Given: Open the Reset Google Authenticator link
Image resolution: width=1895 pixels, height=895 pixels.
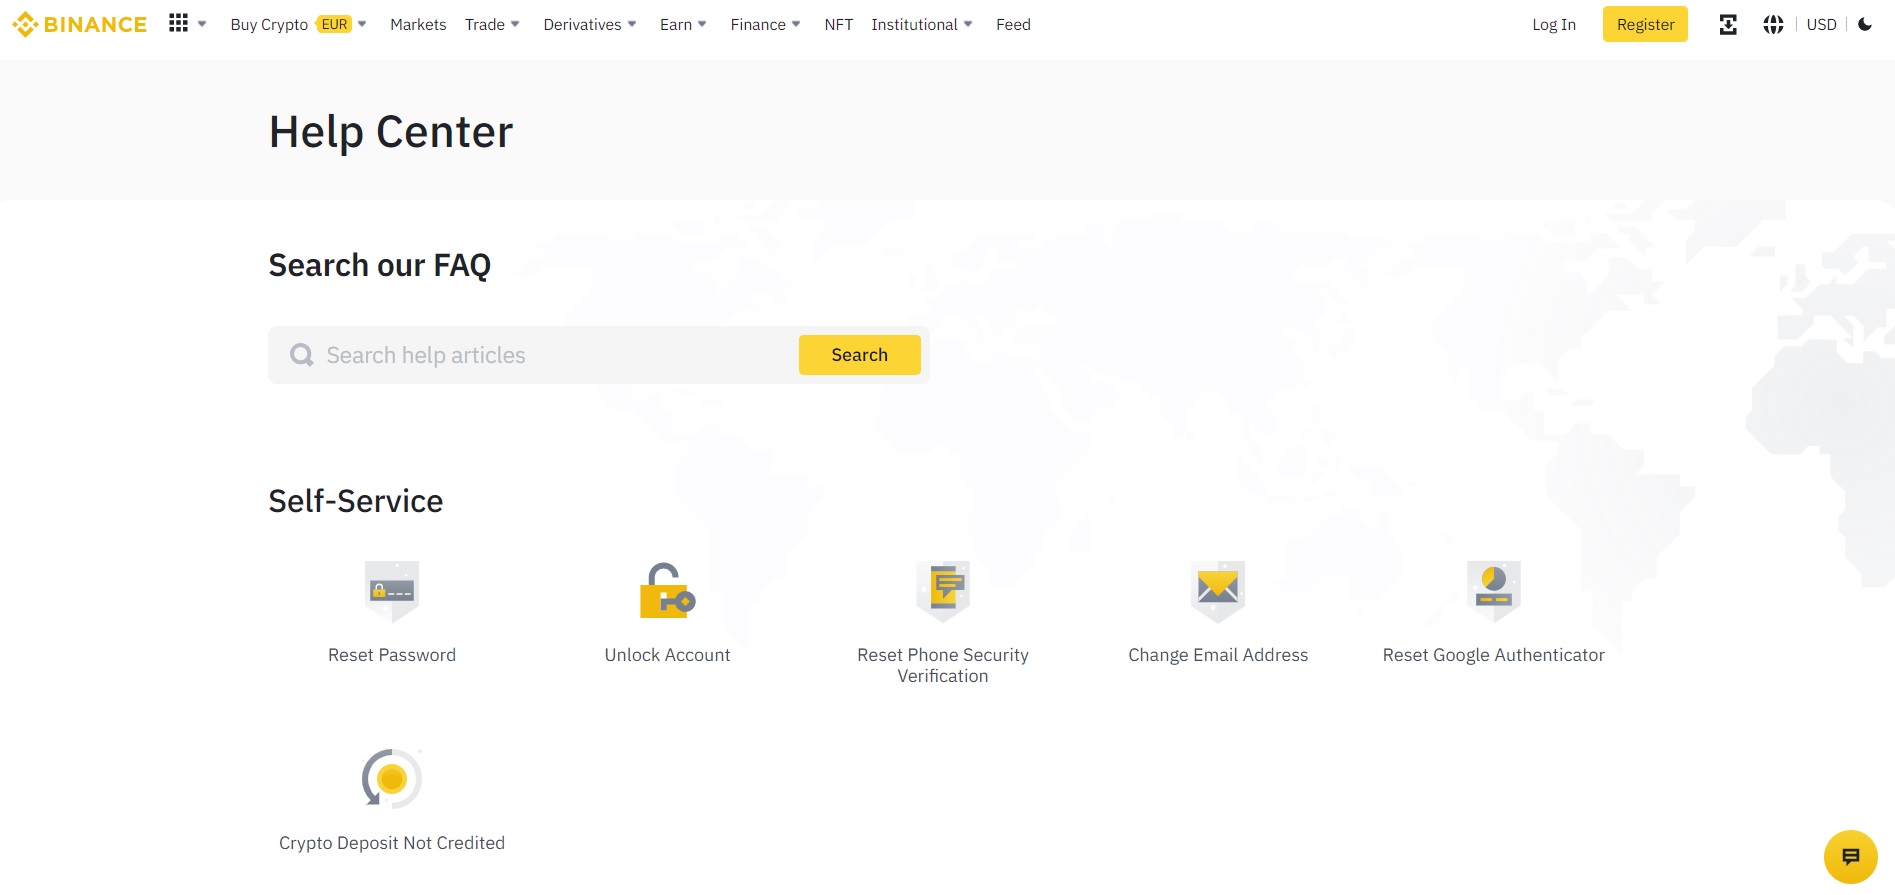Looking at the screenshot, I should tap(1494, 655).
